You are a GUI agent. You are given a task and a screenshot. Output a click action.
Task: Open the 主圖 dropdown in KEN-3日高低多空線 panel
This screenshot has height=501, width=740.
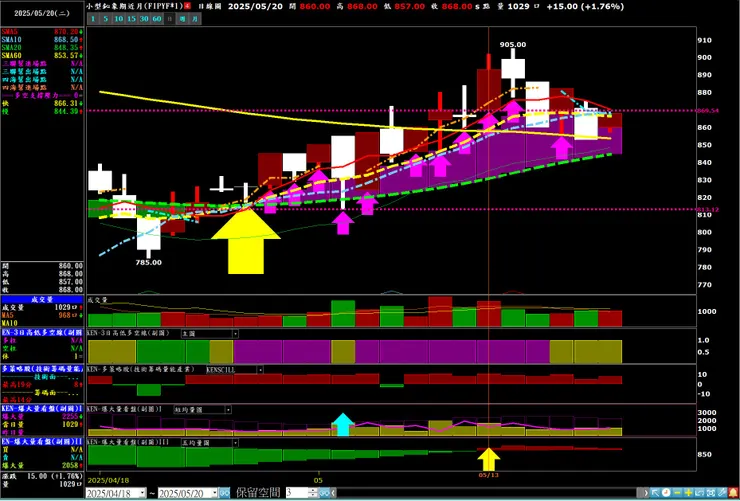coord(210,334)
